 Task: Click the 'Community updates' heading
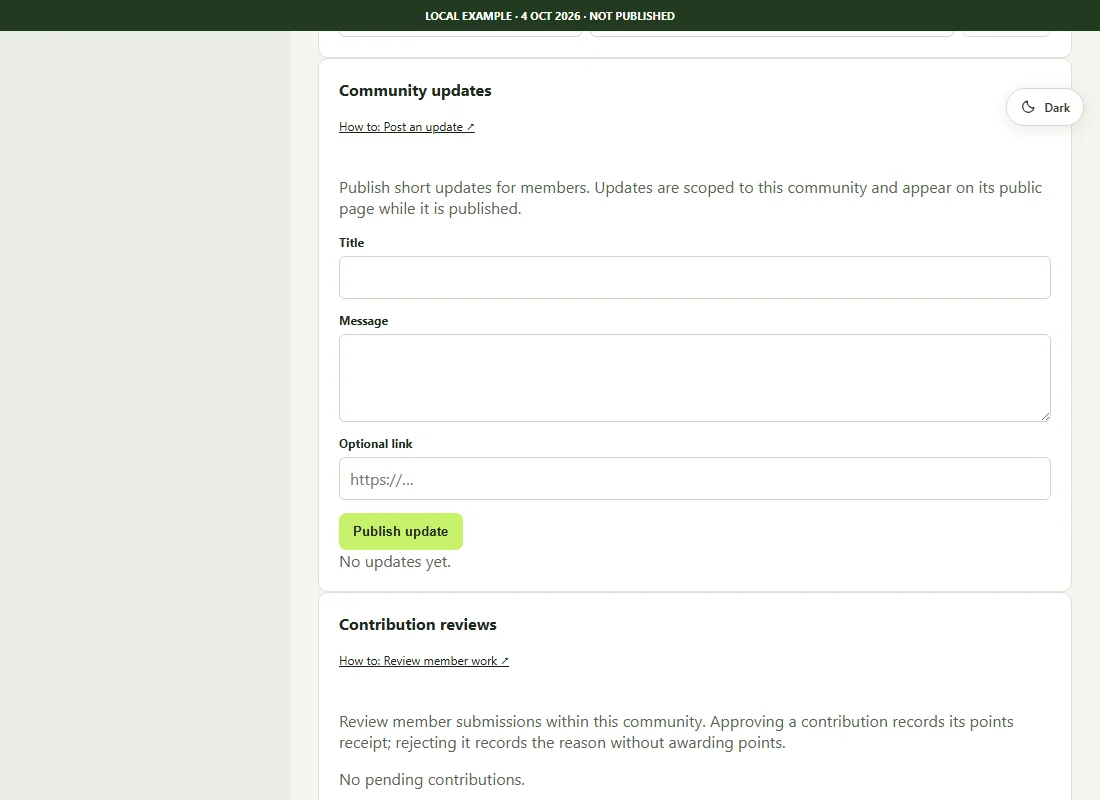415,91
